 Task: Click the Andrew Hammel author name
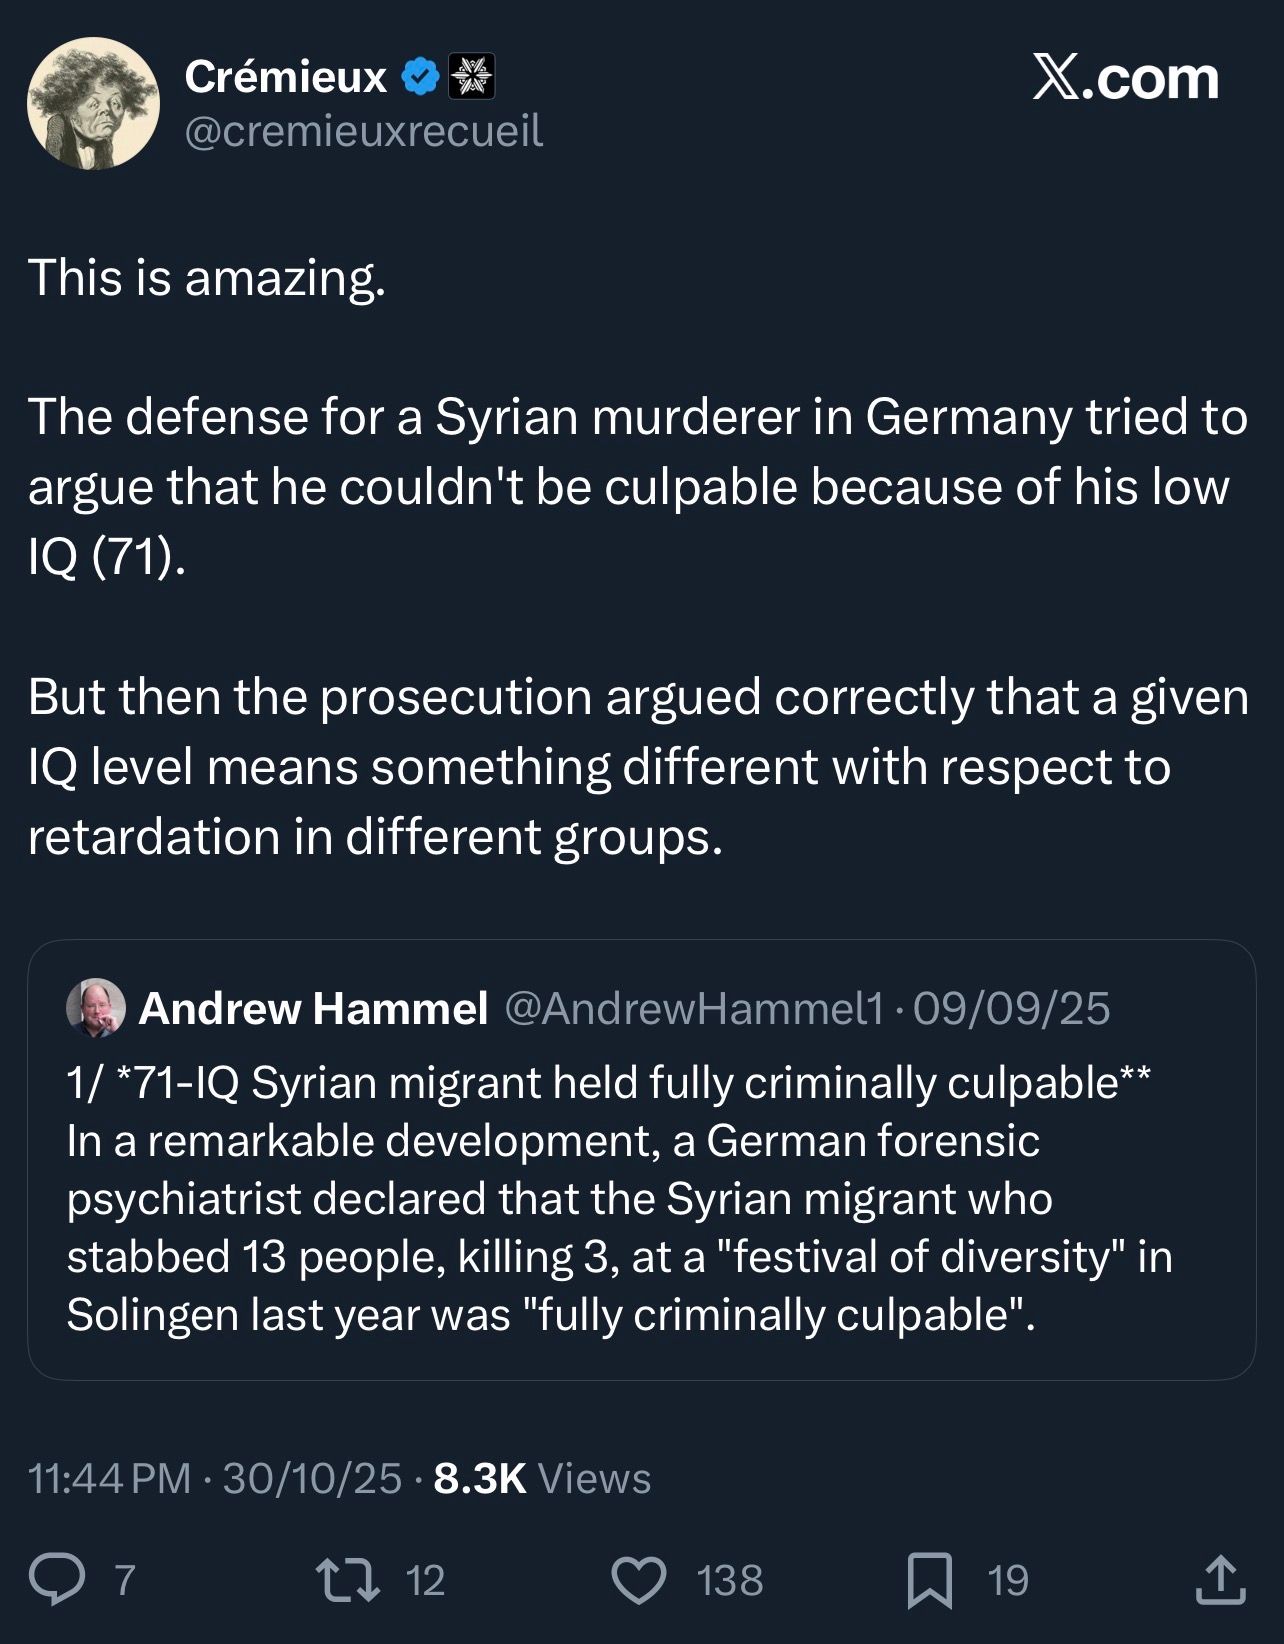(x=313, y=1008)
